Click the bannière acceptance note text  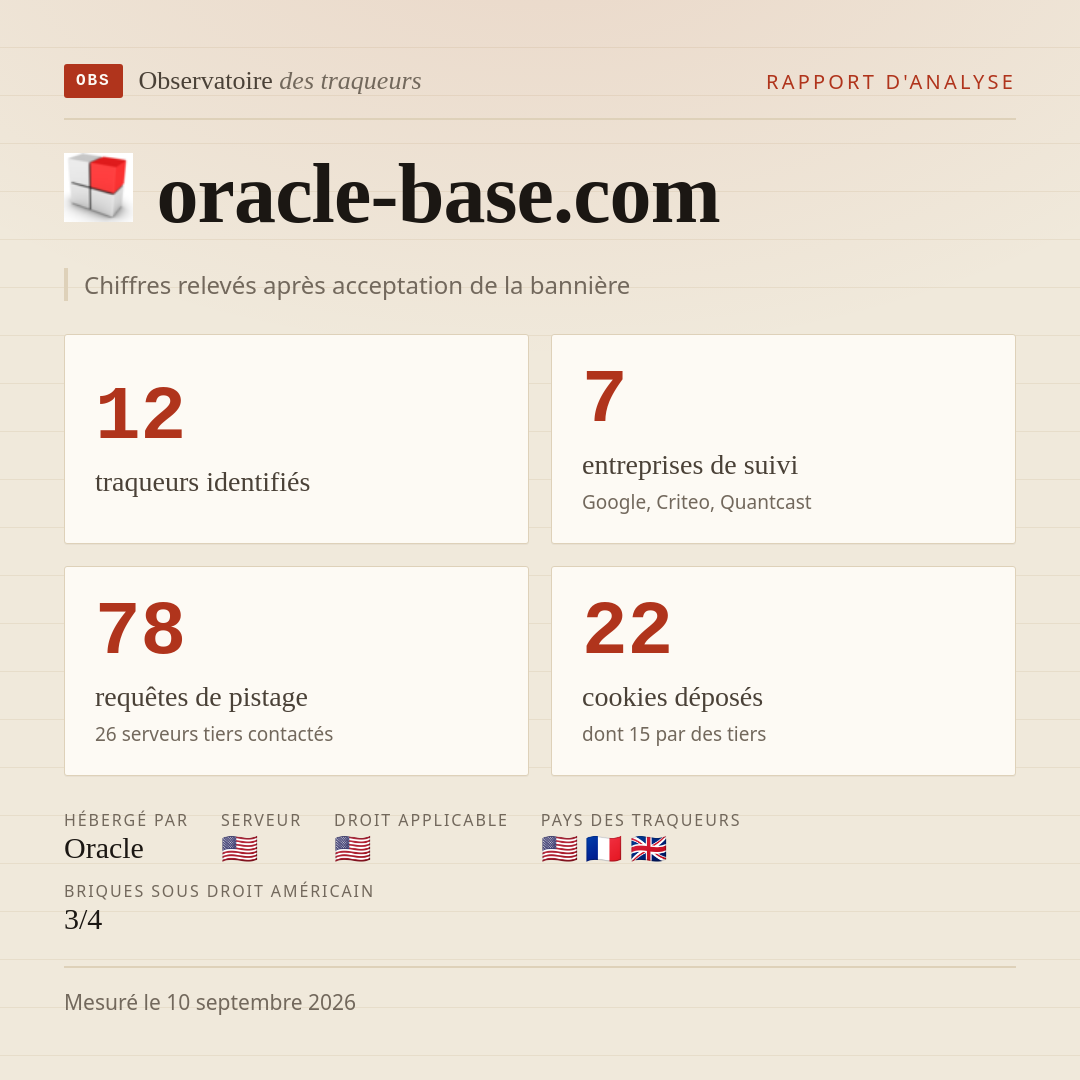click(x=357, y=285)
